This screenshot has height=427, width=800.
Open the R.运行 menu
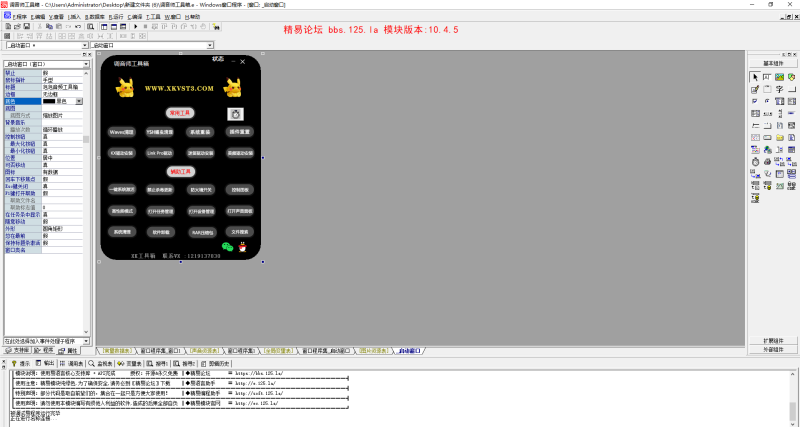[x=116, y=17]
